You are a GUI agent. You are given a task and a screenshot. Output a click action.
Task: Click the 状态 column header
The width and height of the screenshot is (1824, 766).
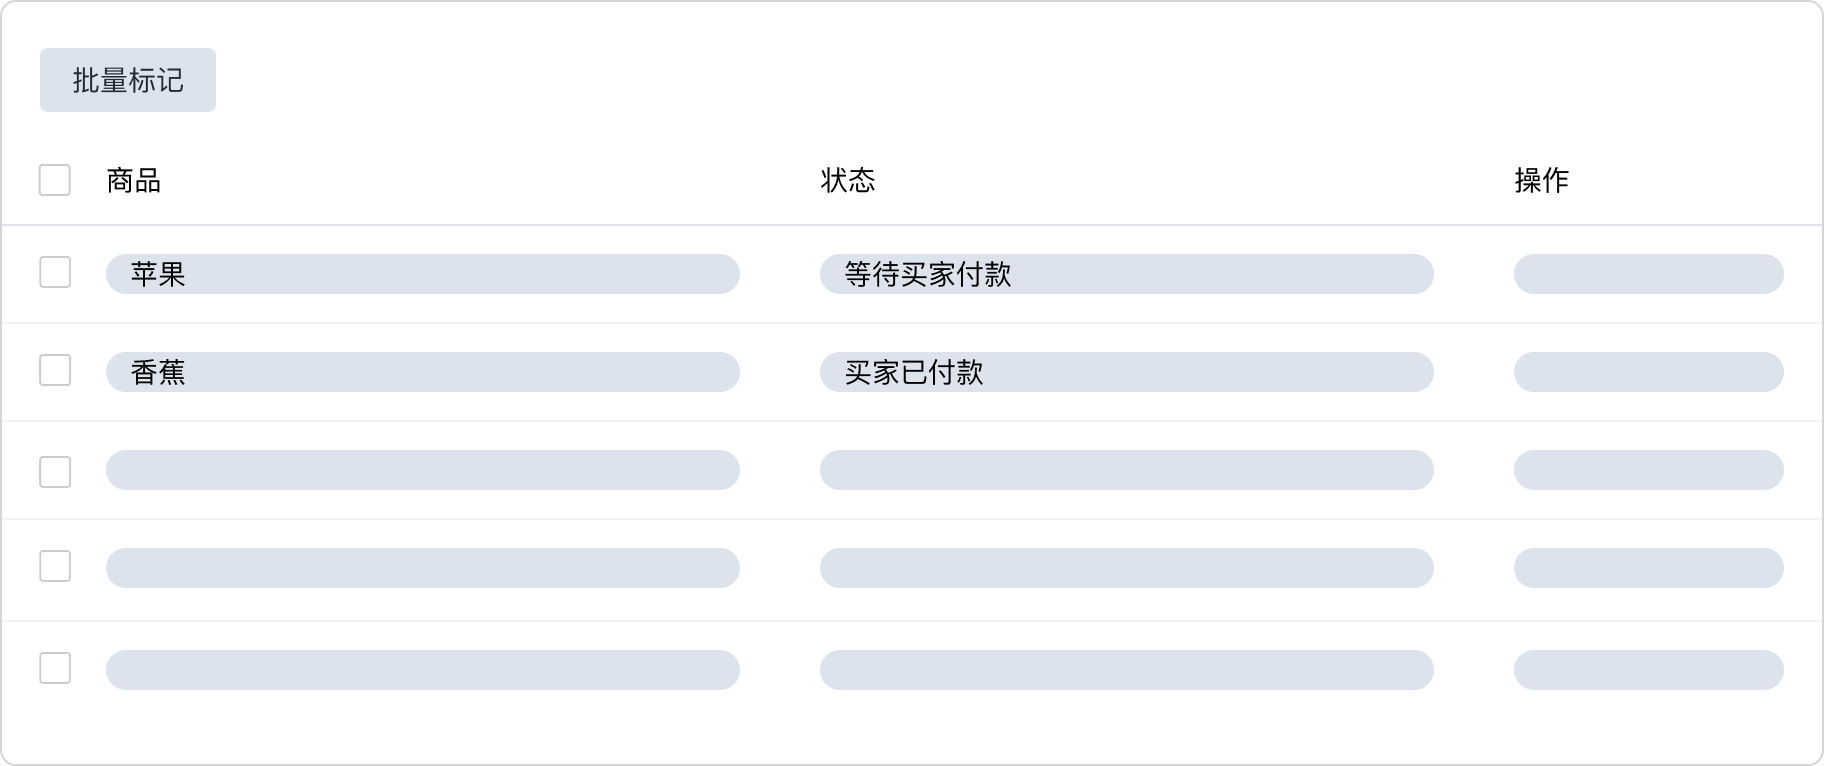click(847, 181)
